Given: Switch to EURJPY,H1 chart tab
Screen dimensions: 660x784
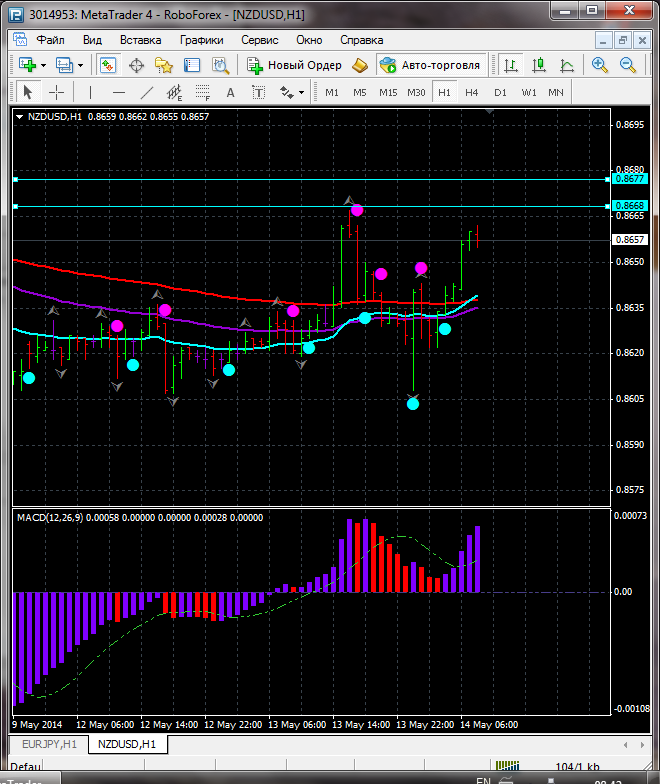Looking at the screenshot, I should [x=49, y=744].
